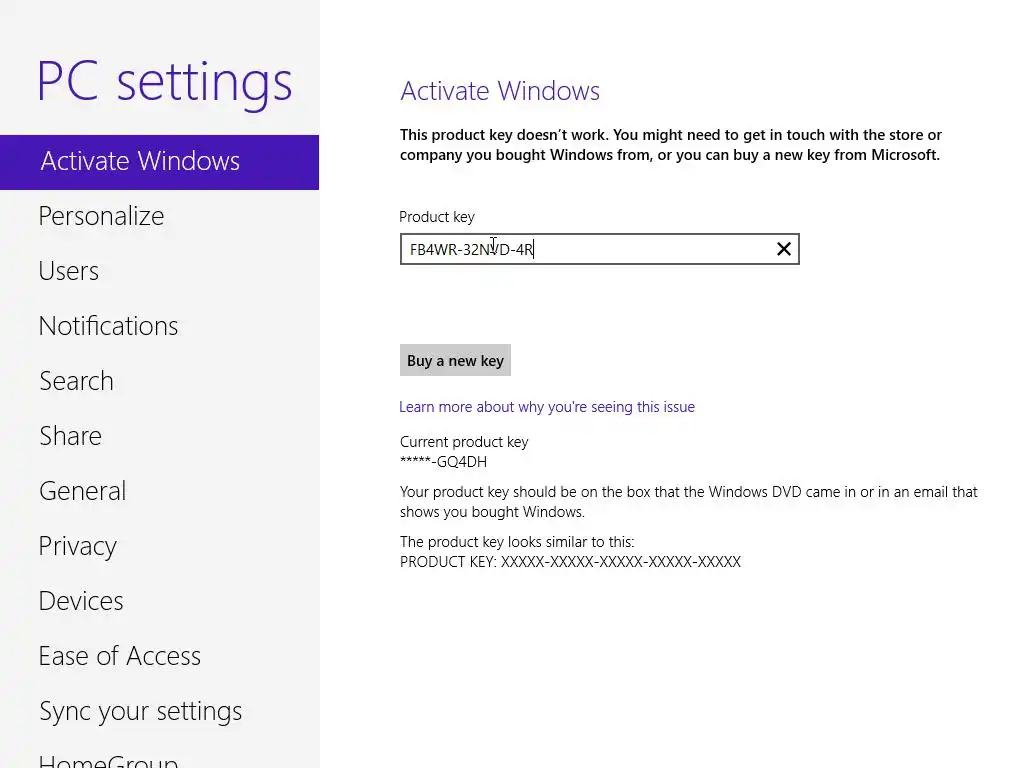Click the 'This product key doesn't work' error message
Viewport: 1024px width, 768px height.
click(671, 145)
